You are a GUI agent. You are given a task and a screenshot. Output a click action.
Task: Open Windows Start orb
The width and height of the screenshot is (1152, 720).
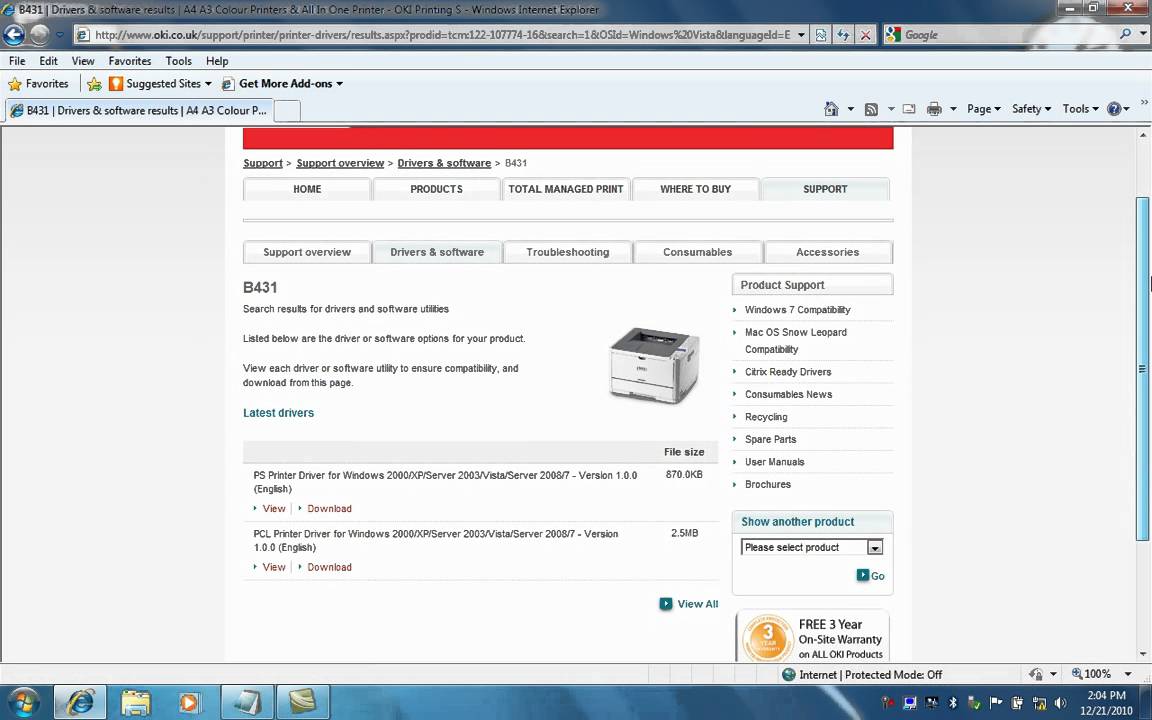click(22, 702)
